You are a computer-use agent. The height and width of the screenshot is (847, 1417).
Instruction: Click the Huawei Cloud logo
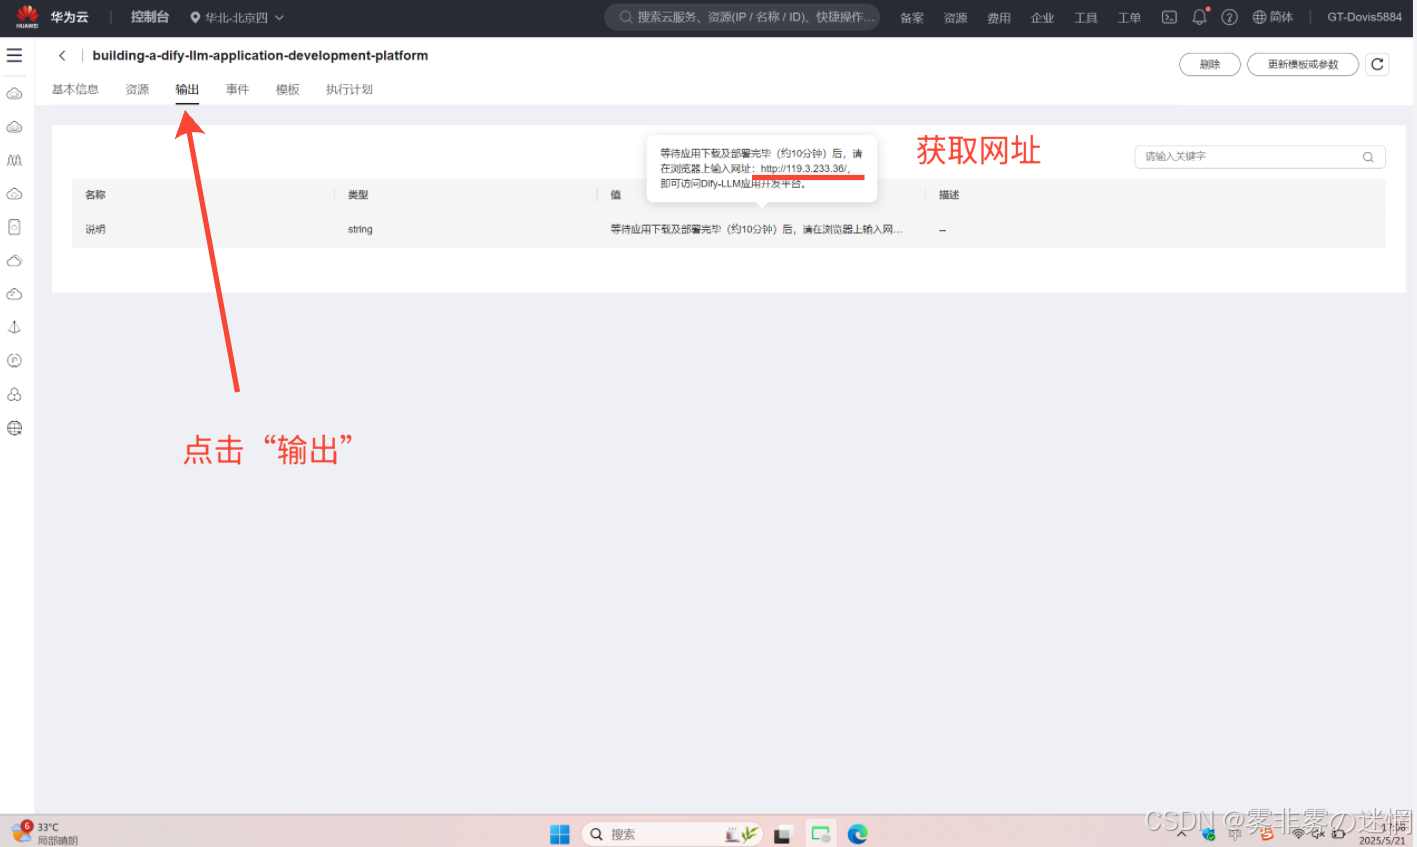(x=27, y=16)
